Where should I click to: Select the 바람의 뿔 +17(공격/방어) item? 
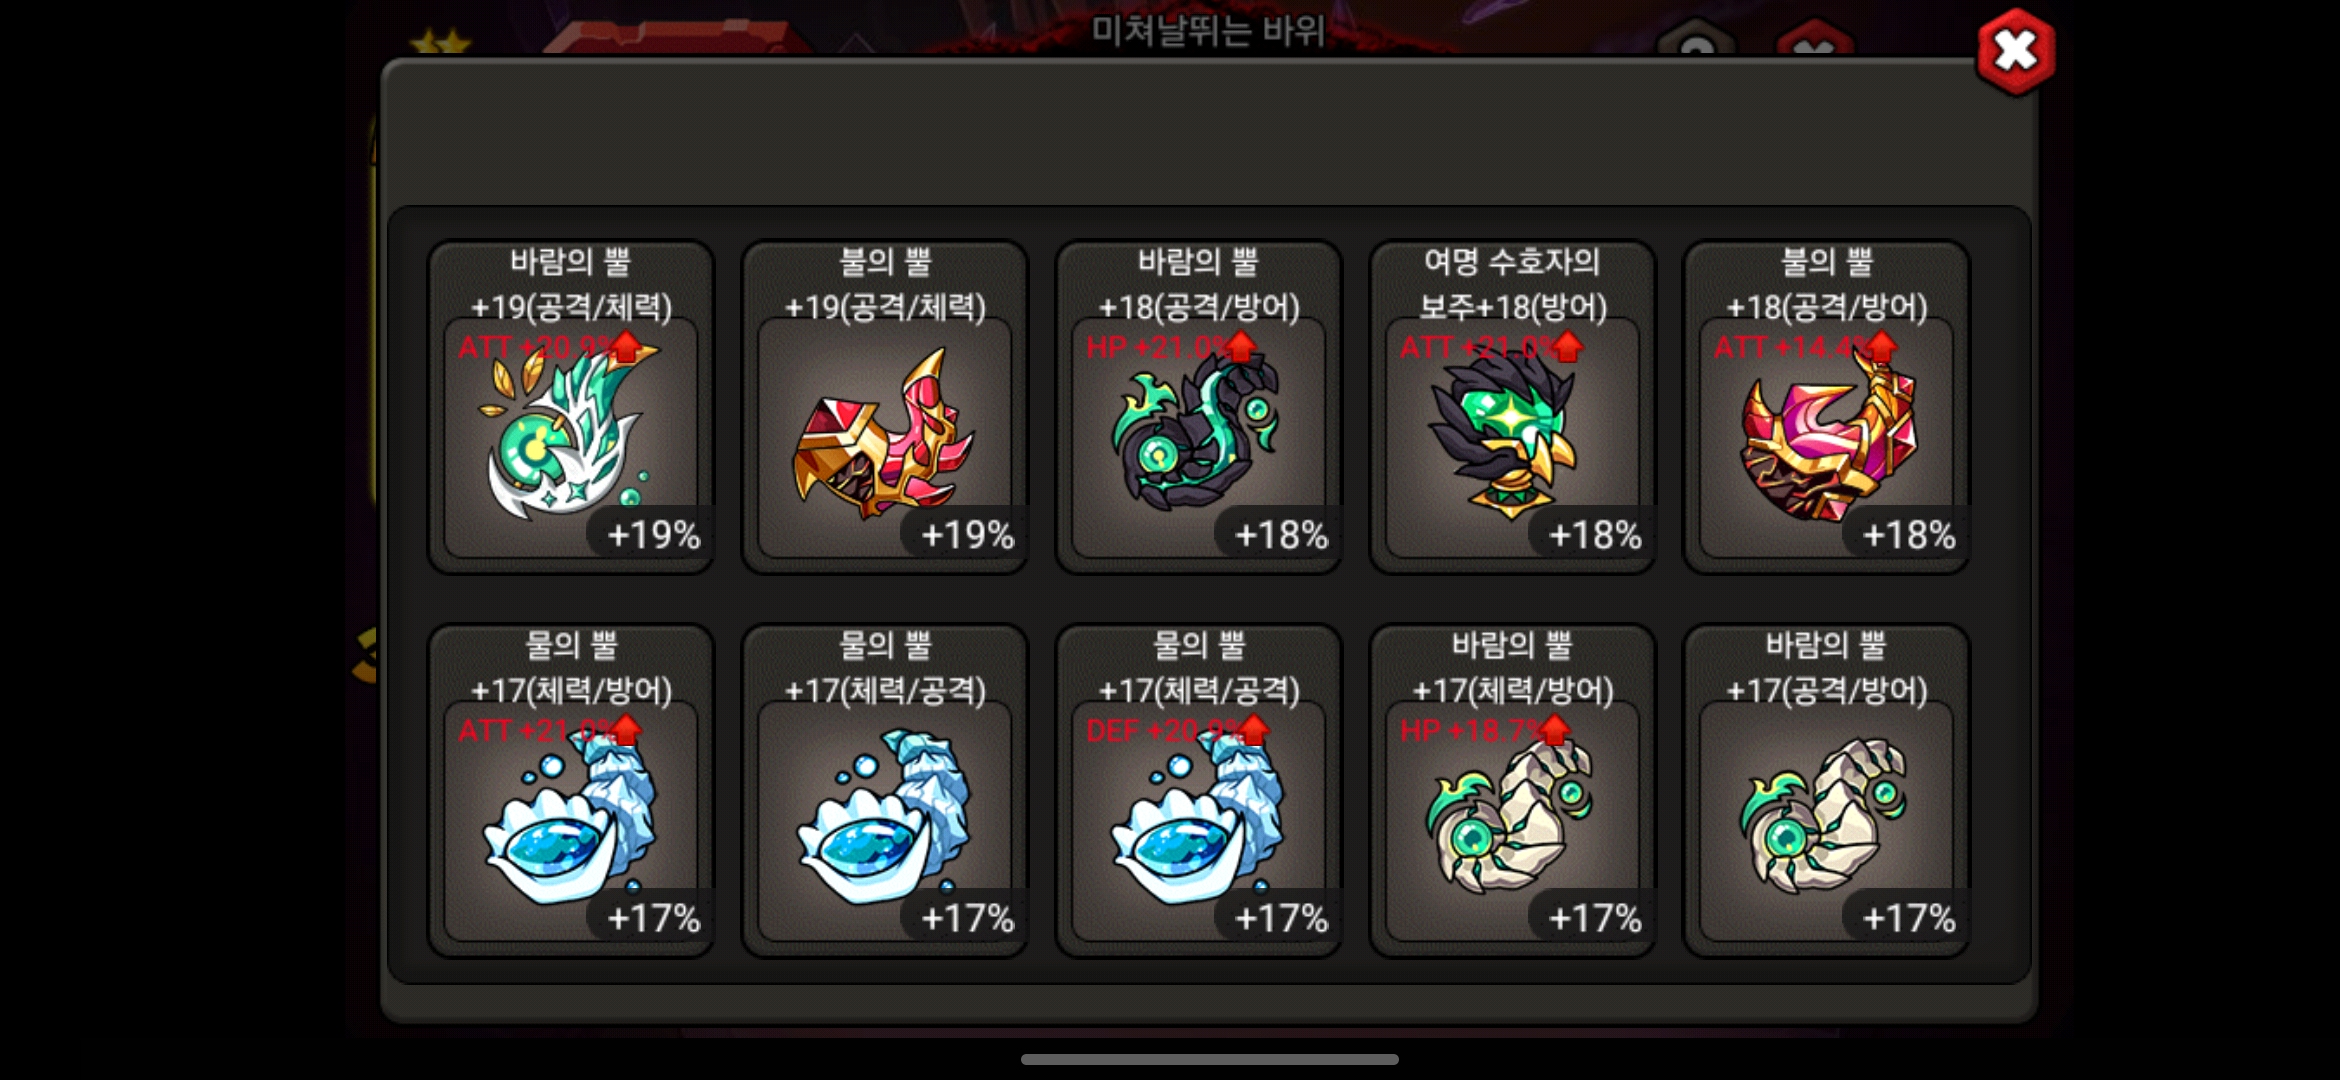tap(1827, 791)
